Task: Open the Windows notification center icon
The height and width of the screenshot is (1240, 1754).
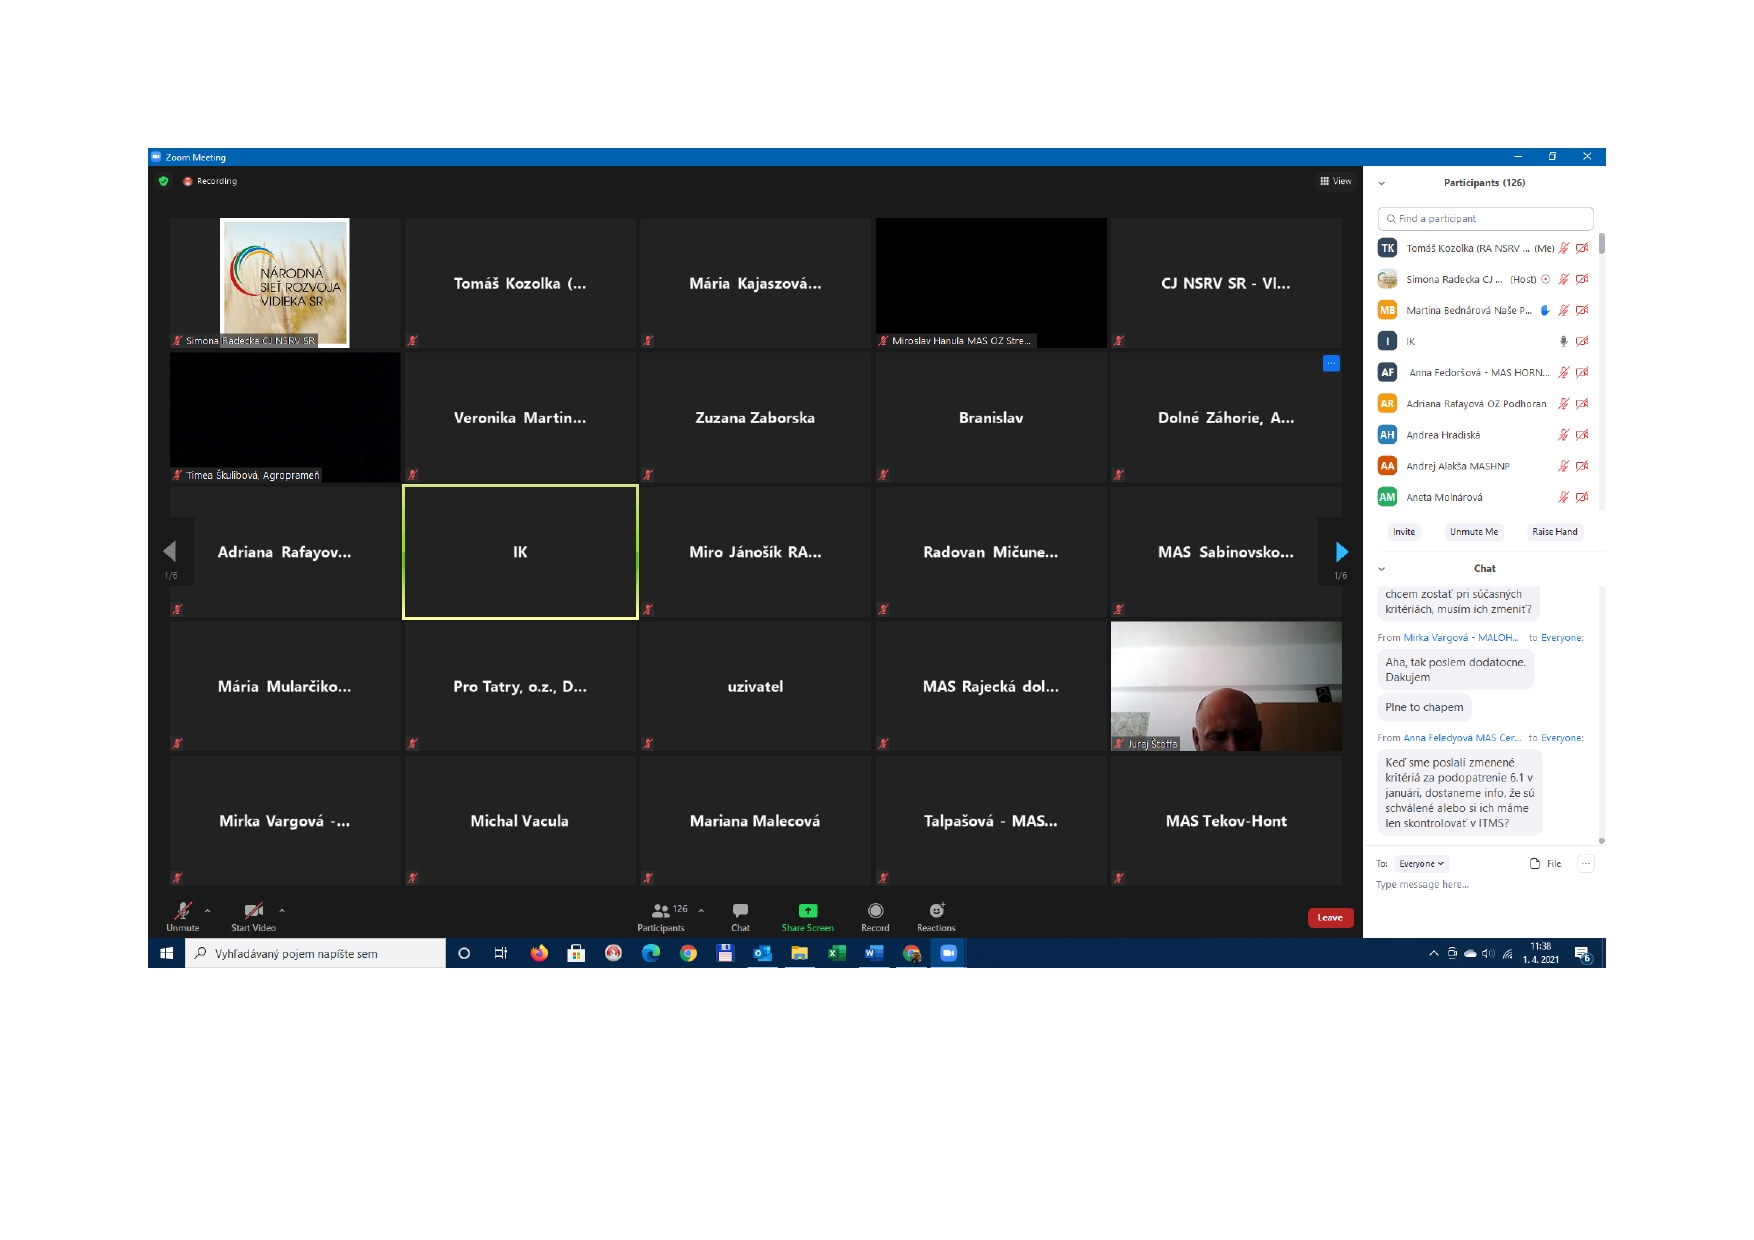Action: tap(1582, 954)
